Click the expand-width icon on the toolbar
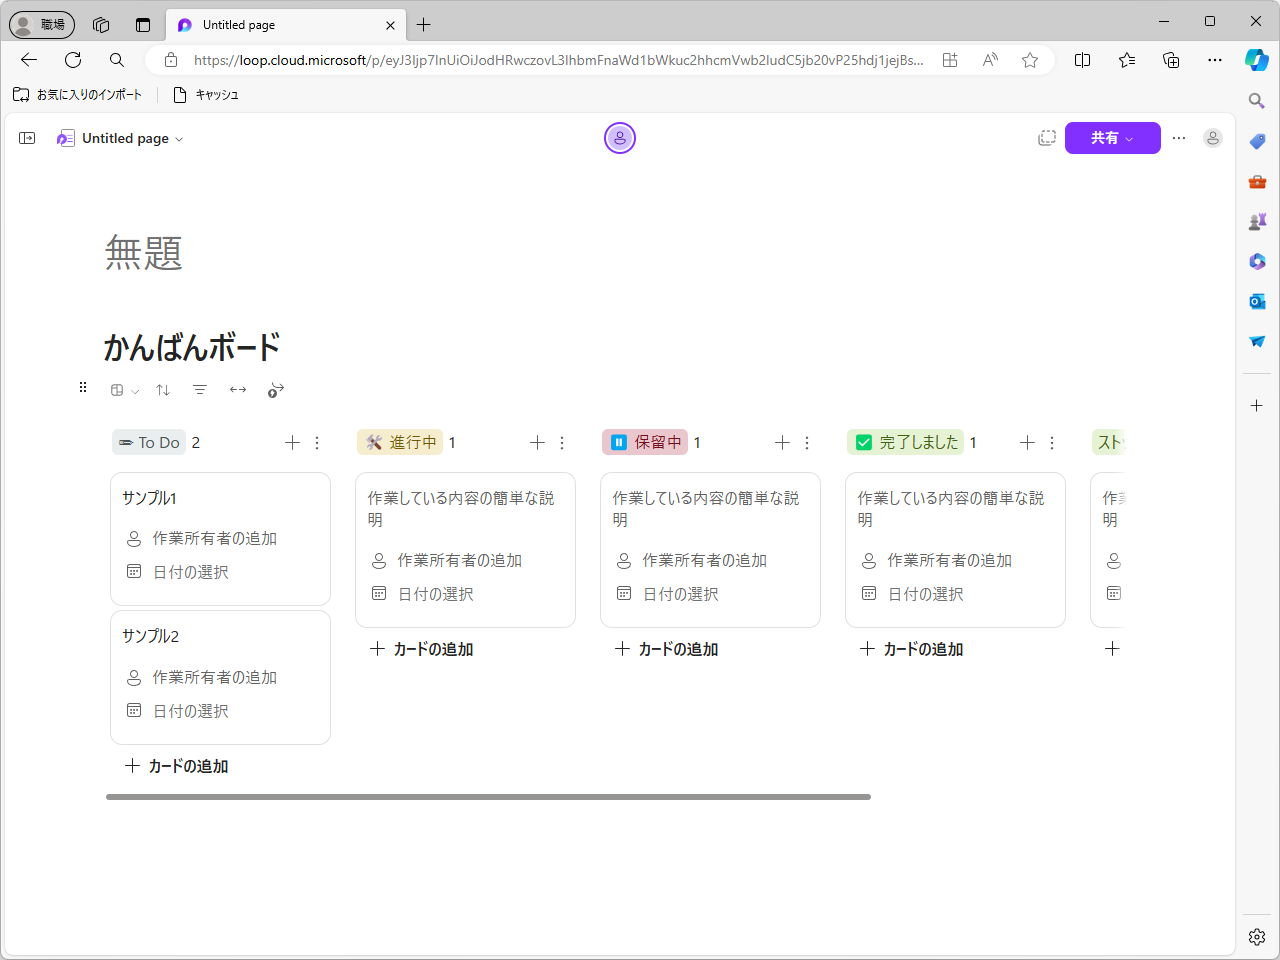Screen dimensions: 1280x960 [237, 389]
